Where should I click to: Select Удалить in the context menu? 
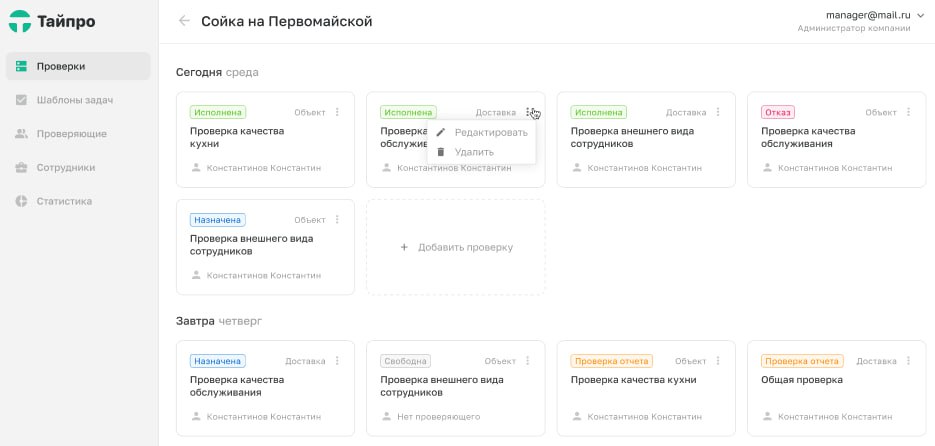[x=481, y=152]
